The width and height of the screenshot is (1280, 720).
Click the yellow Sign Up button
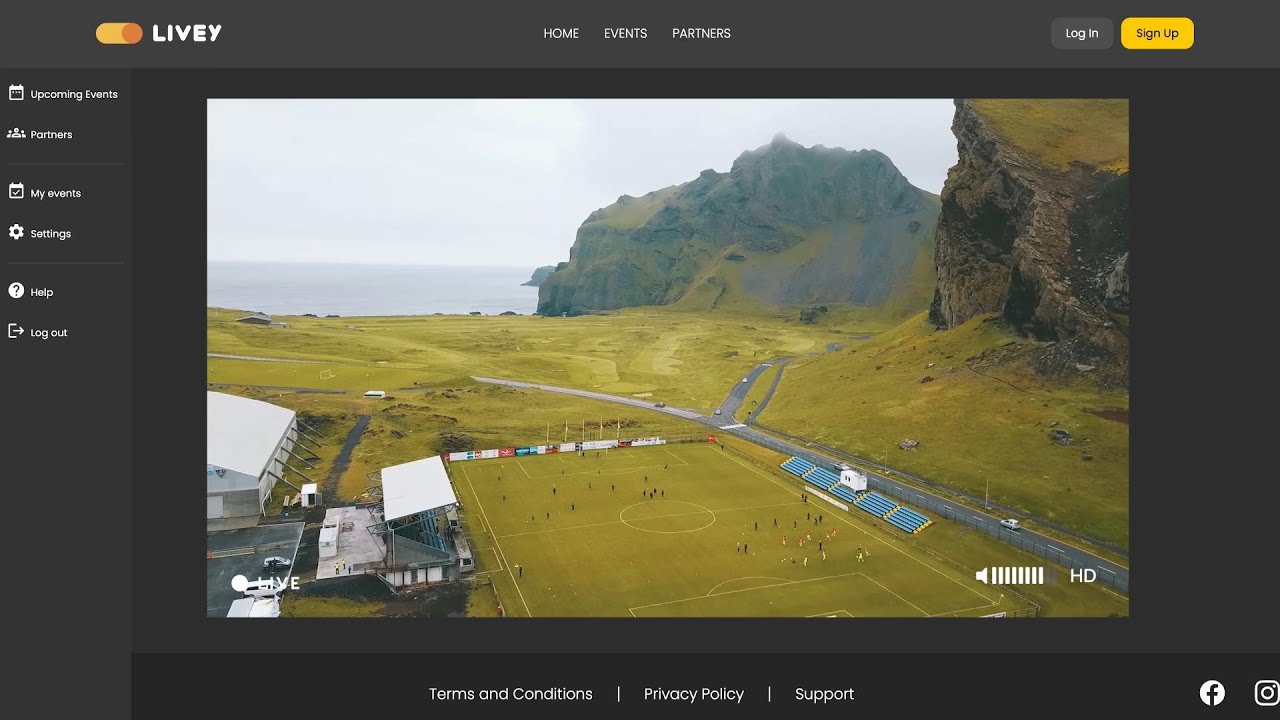coord(1157,33)
